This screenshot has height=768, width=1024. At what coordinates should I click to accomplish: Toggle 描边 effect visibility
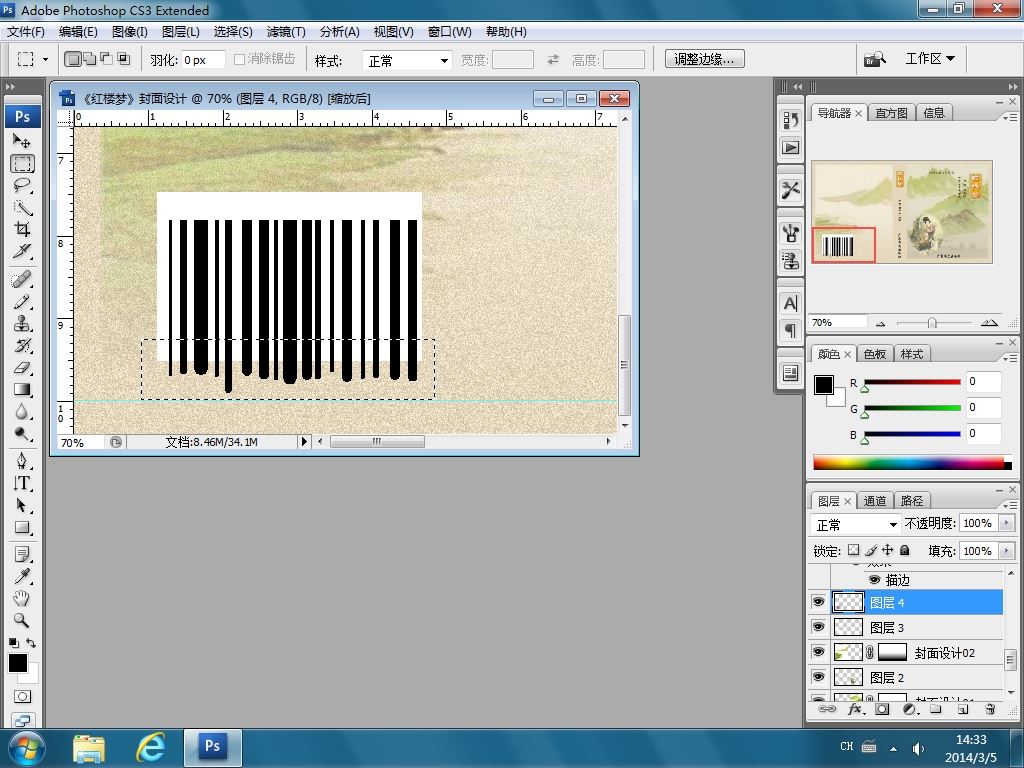[x=874, y=579]
